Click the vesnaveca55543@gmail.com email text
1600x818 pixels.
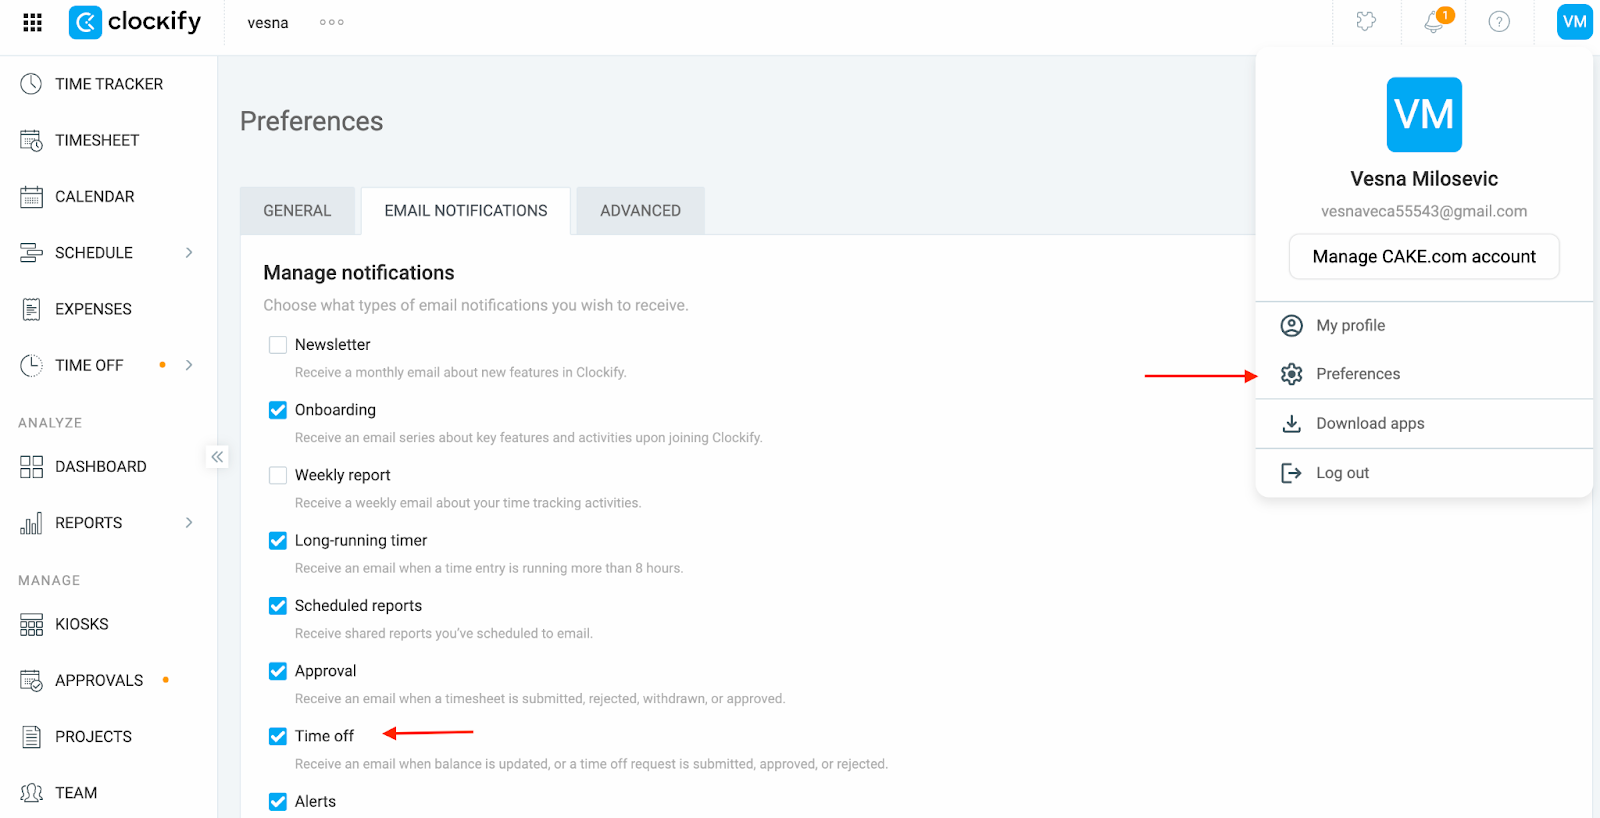[x=1424, y=211]
